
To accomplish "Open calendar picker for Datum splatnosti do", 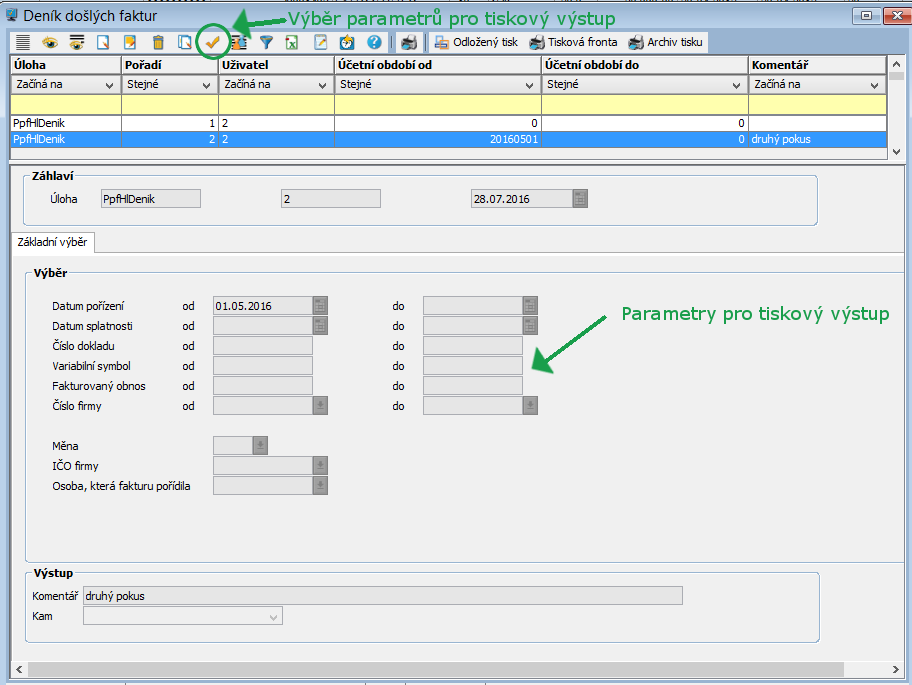I will (530, 326).
